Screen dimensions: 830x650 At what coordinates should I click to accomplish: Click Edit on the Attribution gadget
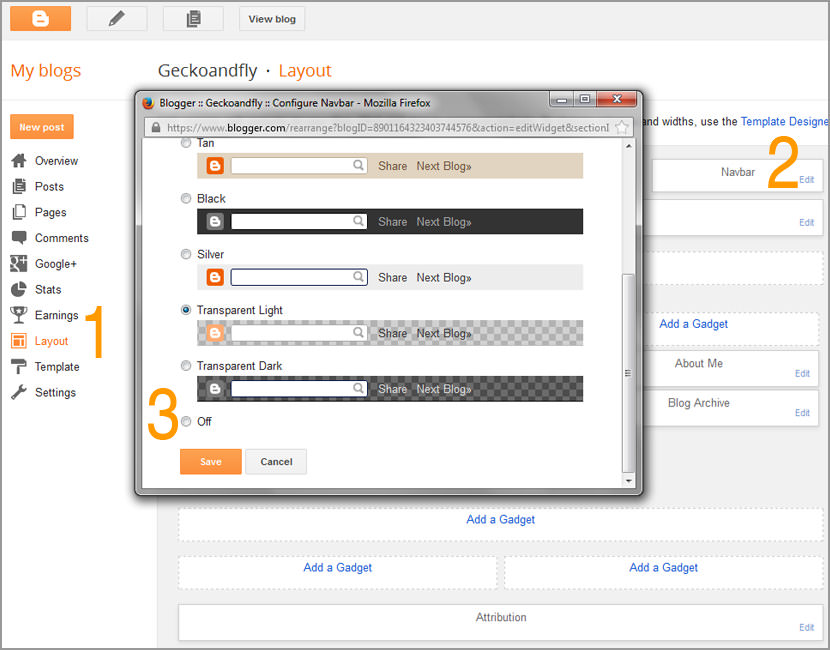[x=806, y=627]
